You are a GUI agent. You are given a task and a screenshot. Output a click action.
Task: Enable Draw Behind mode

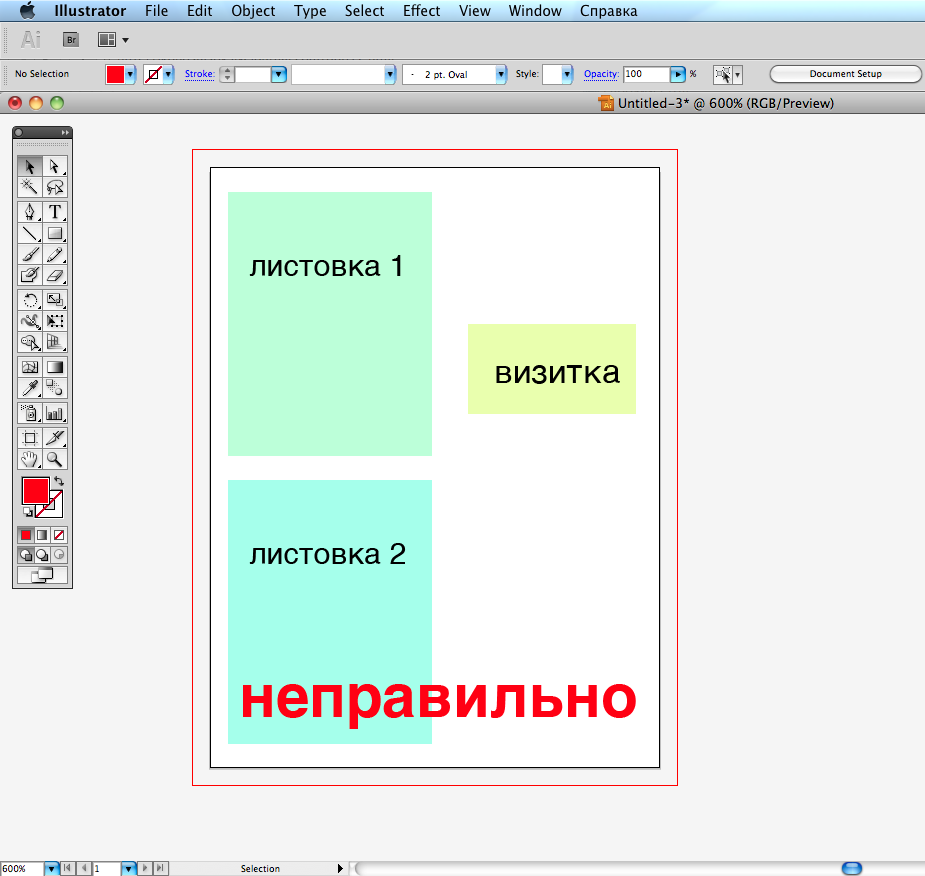[x=42, y=555]
